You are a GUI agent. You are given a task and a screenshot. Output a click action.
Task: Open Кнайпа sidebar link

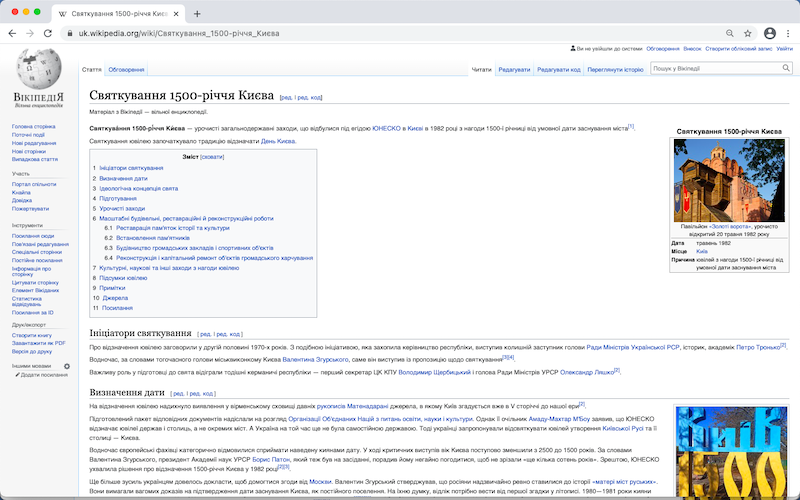pyautogui.click(x=21, y=192)
